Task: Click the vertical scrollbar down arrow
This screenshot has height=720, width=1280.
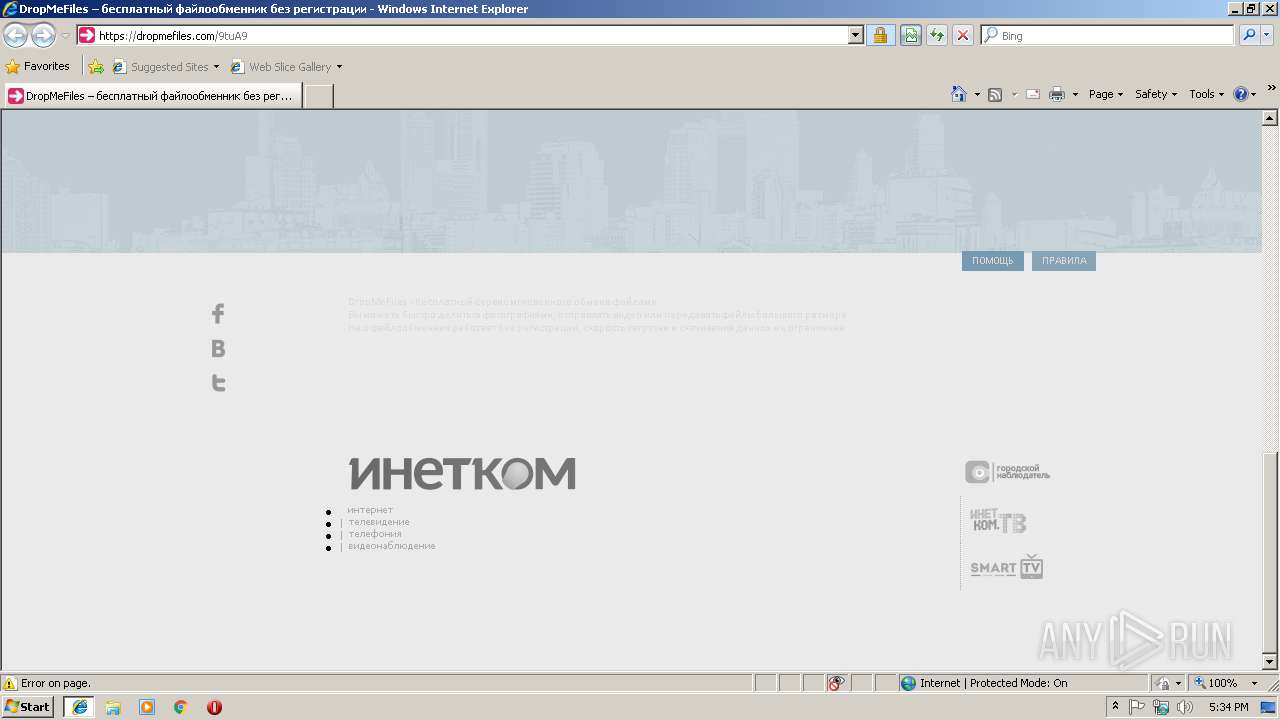Action: (x=1270, y=661)
